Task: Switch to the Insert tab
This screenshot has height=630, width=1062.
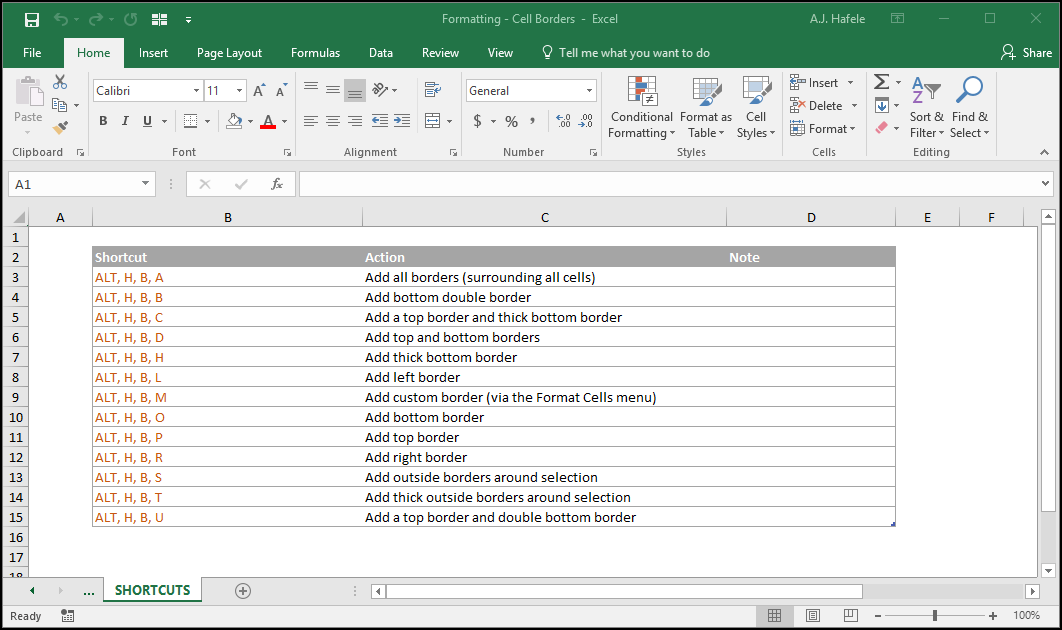Action: pyautogui.click(x=153, y=53)
